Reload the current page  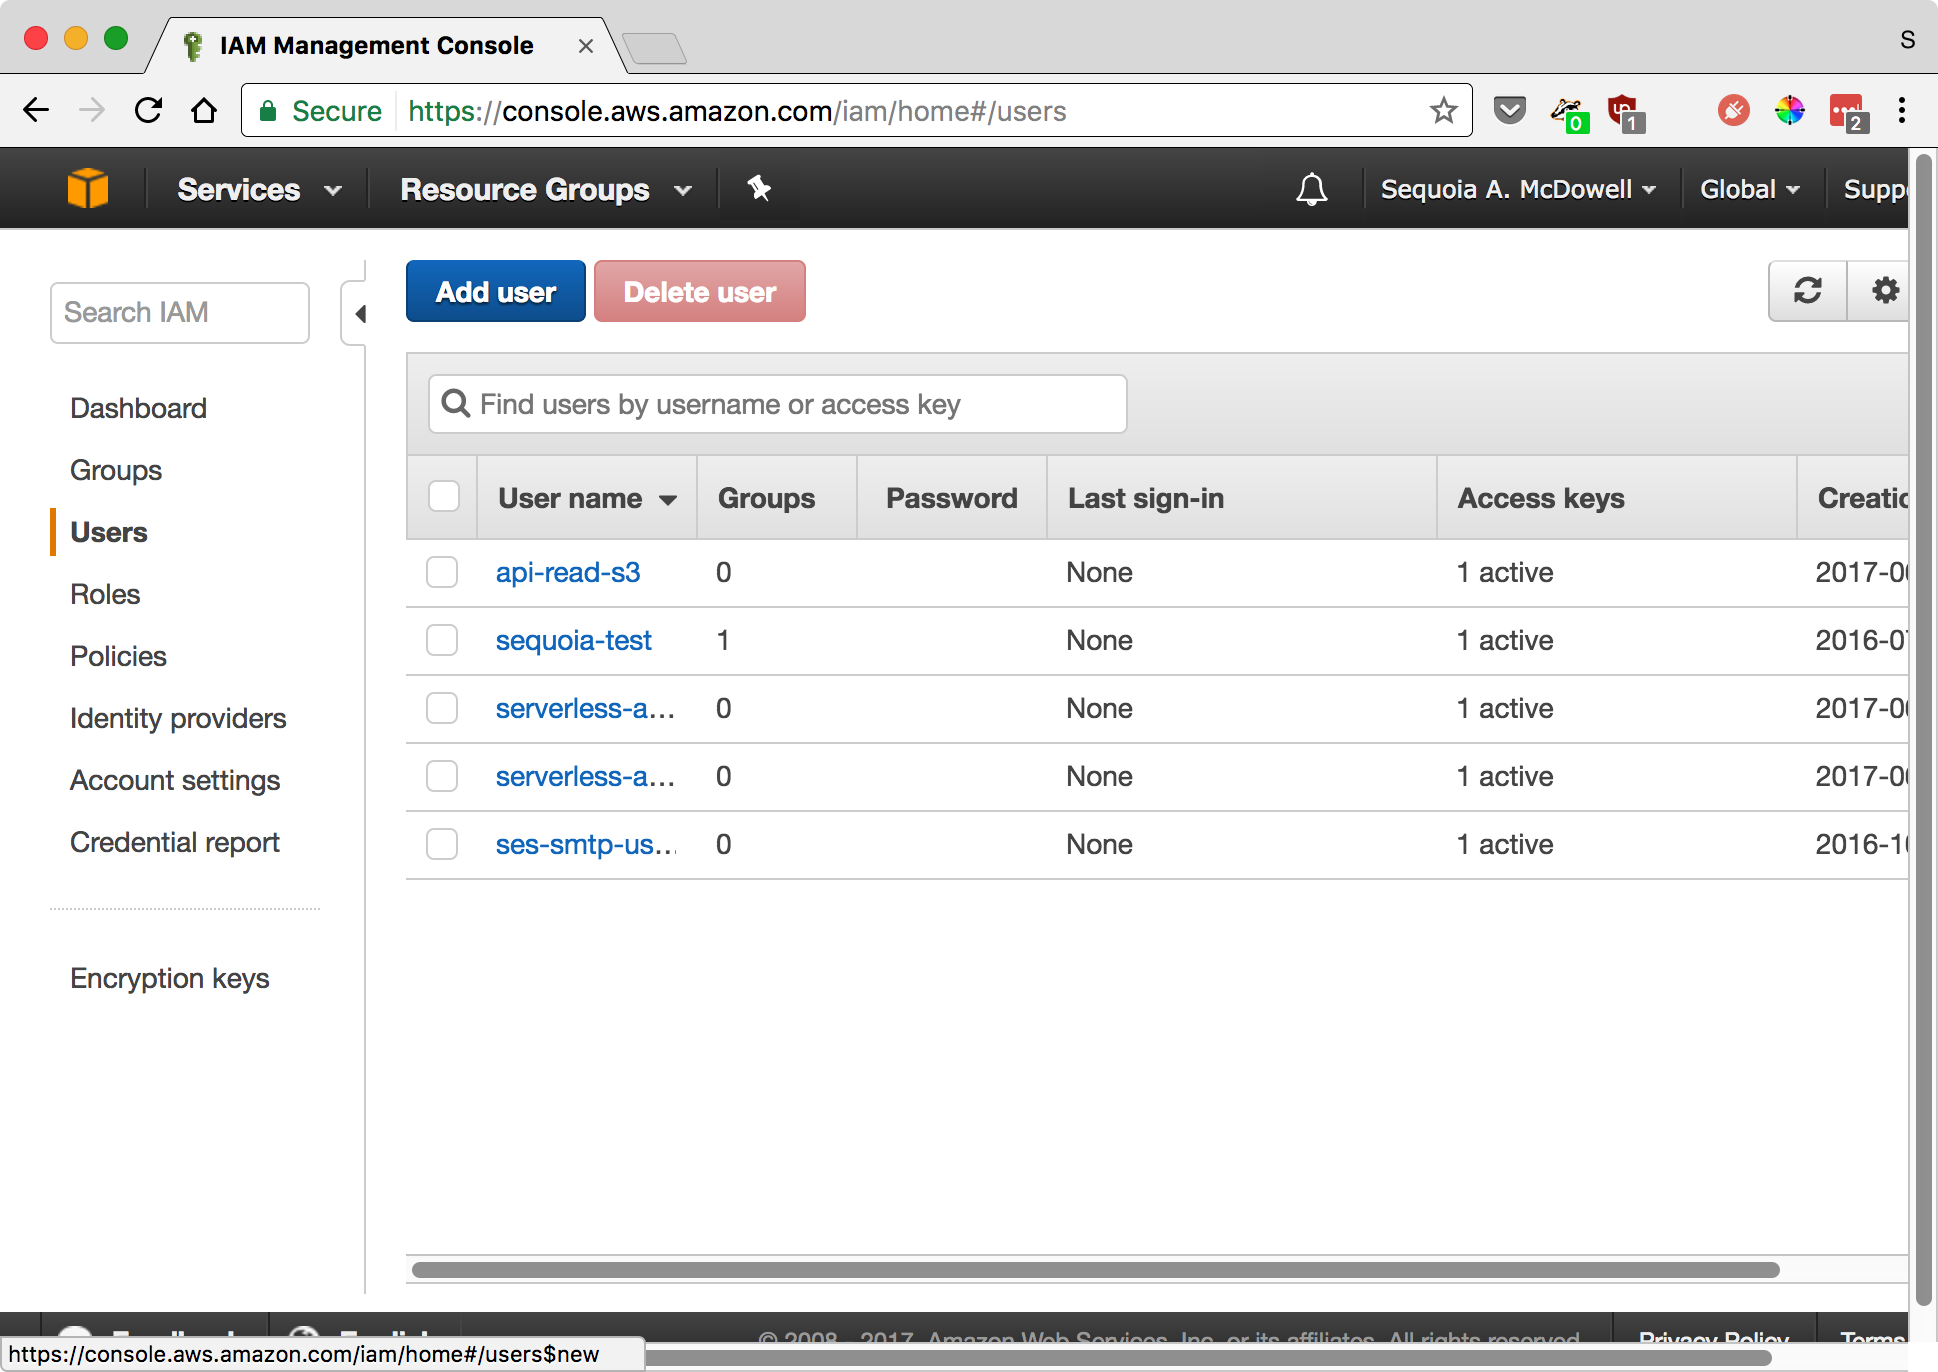pos(148,110)
